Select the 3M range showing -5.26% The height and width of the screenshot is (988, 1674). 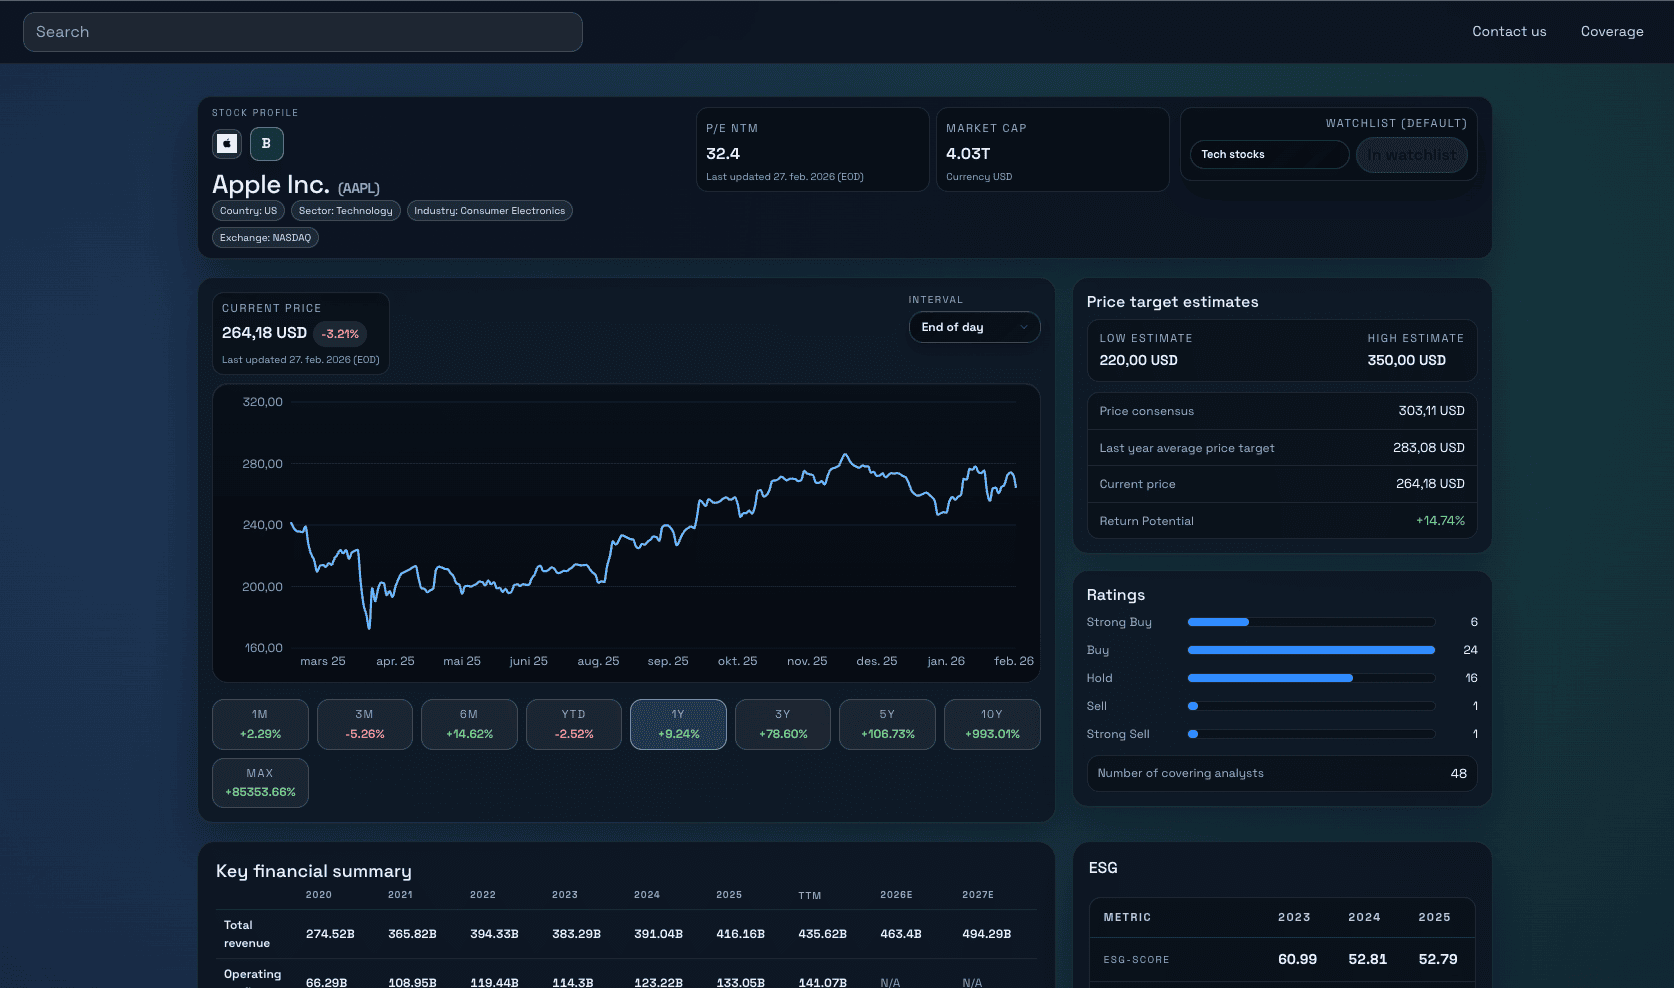pos(364,724)
